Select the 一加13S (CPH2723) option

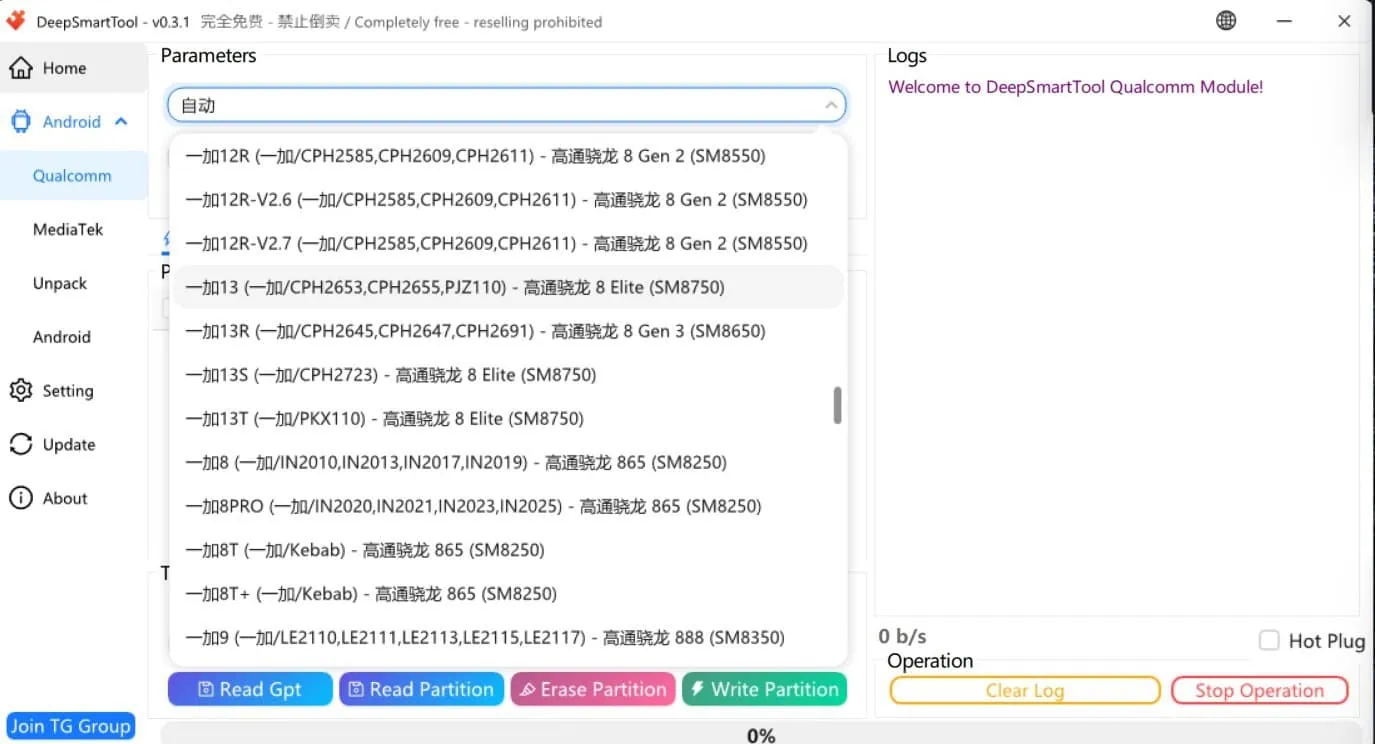(508, 375)
